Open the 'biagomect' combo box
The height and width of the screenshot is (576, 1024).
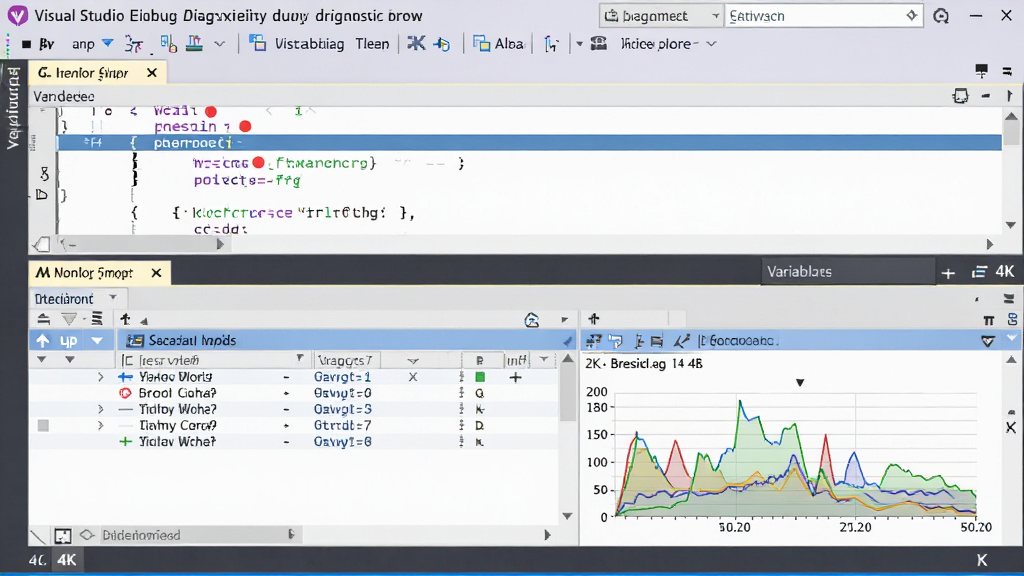click(662, 16)
